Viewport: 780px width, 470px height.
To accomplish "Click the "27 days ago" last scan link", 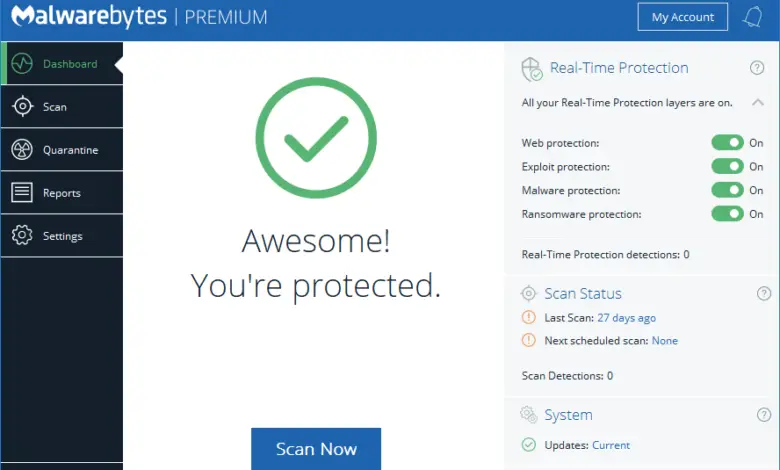I will pyautogui.click(x=626, y=318).
